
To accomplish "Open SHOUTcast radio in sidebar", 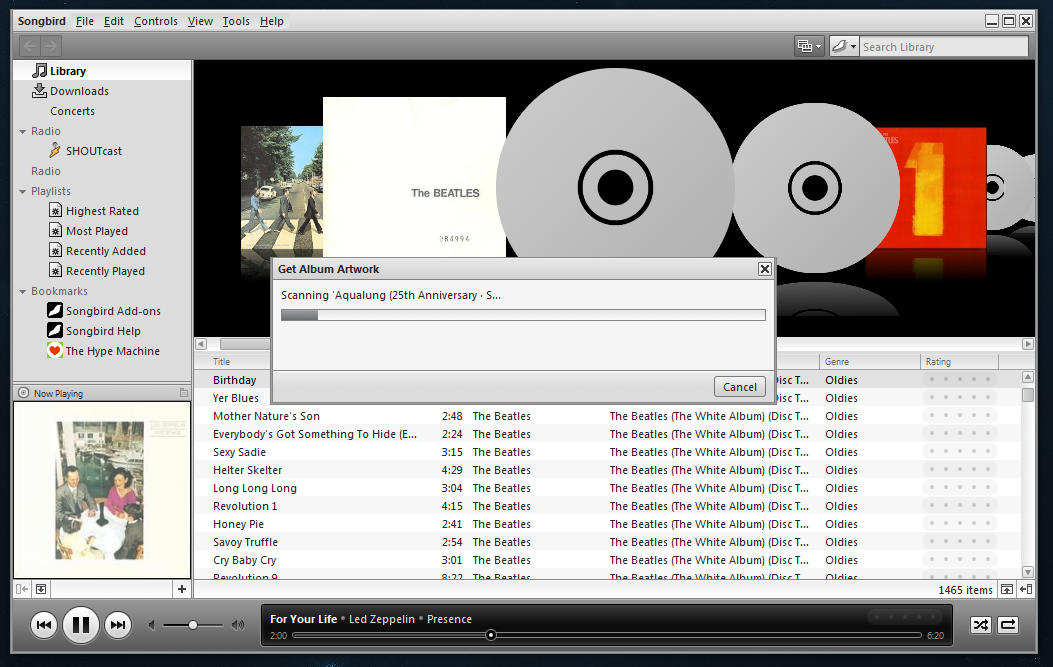I will 93,151.
